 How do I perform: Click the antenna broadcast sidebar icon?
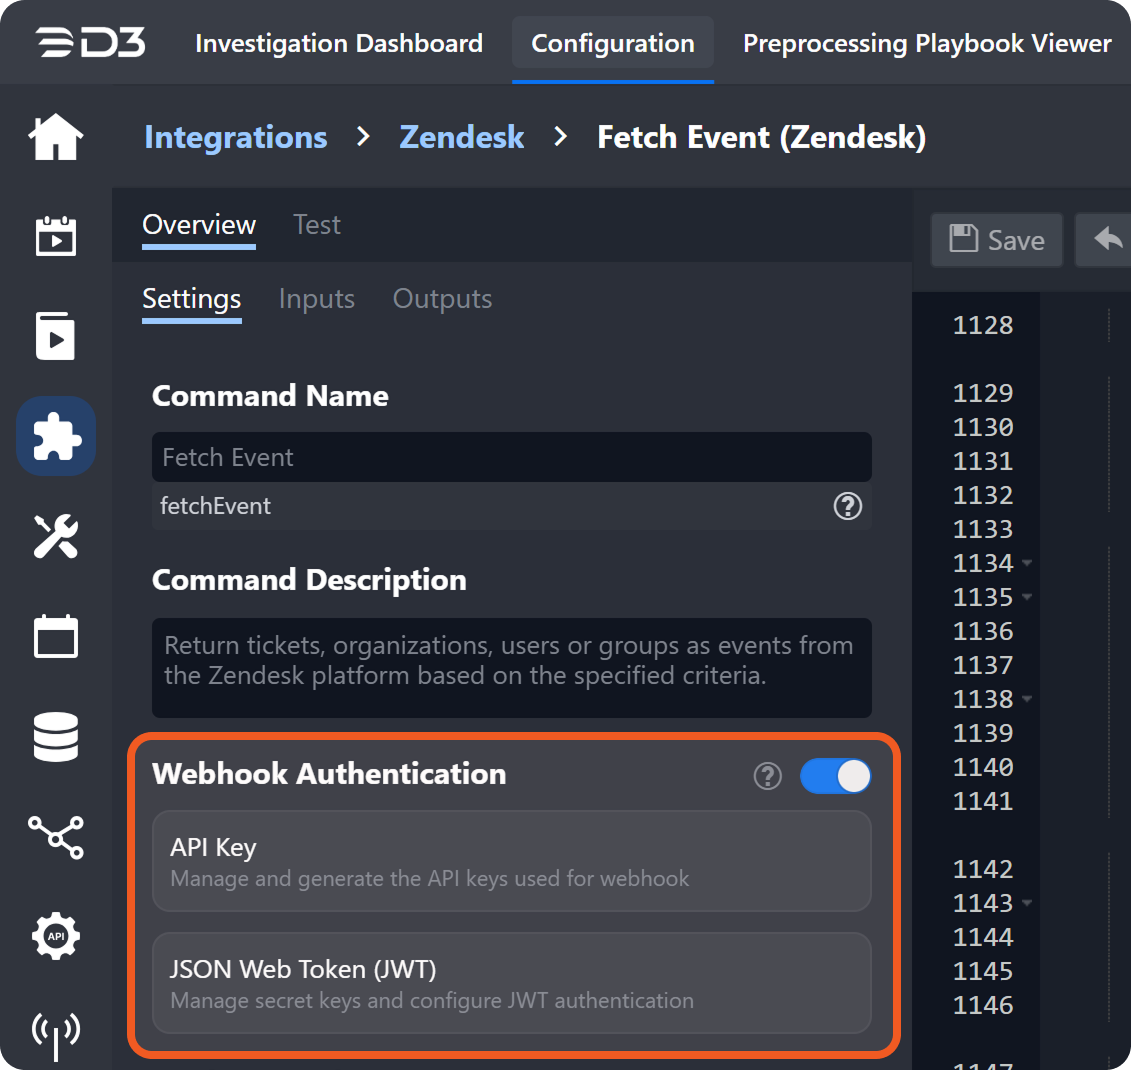[56, 1033]
